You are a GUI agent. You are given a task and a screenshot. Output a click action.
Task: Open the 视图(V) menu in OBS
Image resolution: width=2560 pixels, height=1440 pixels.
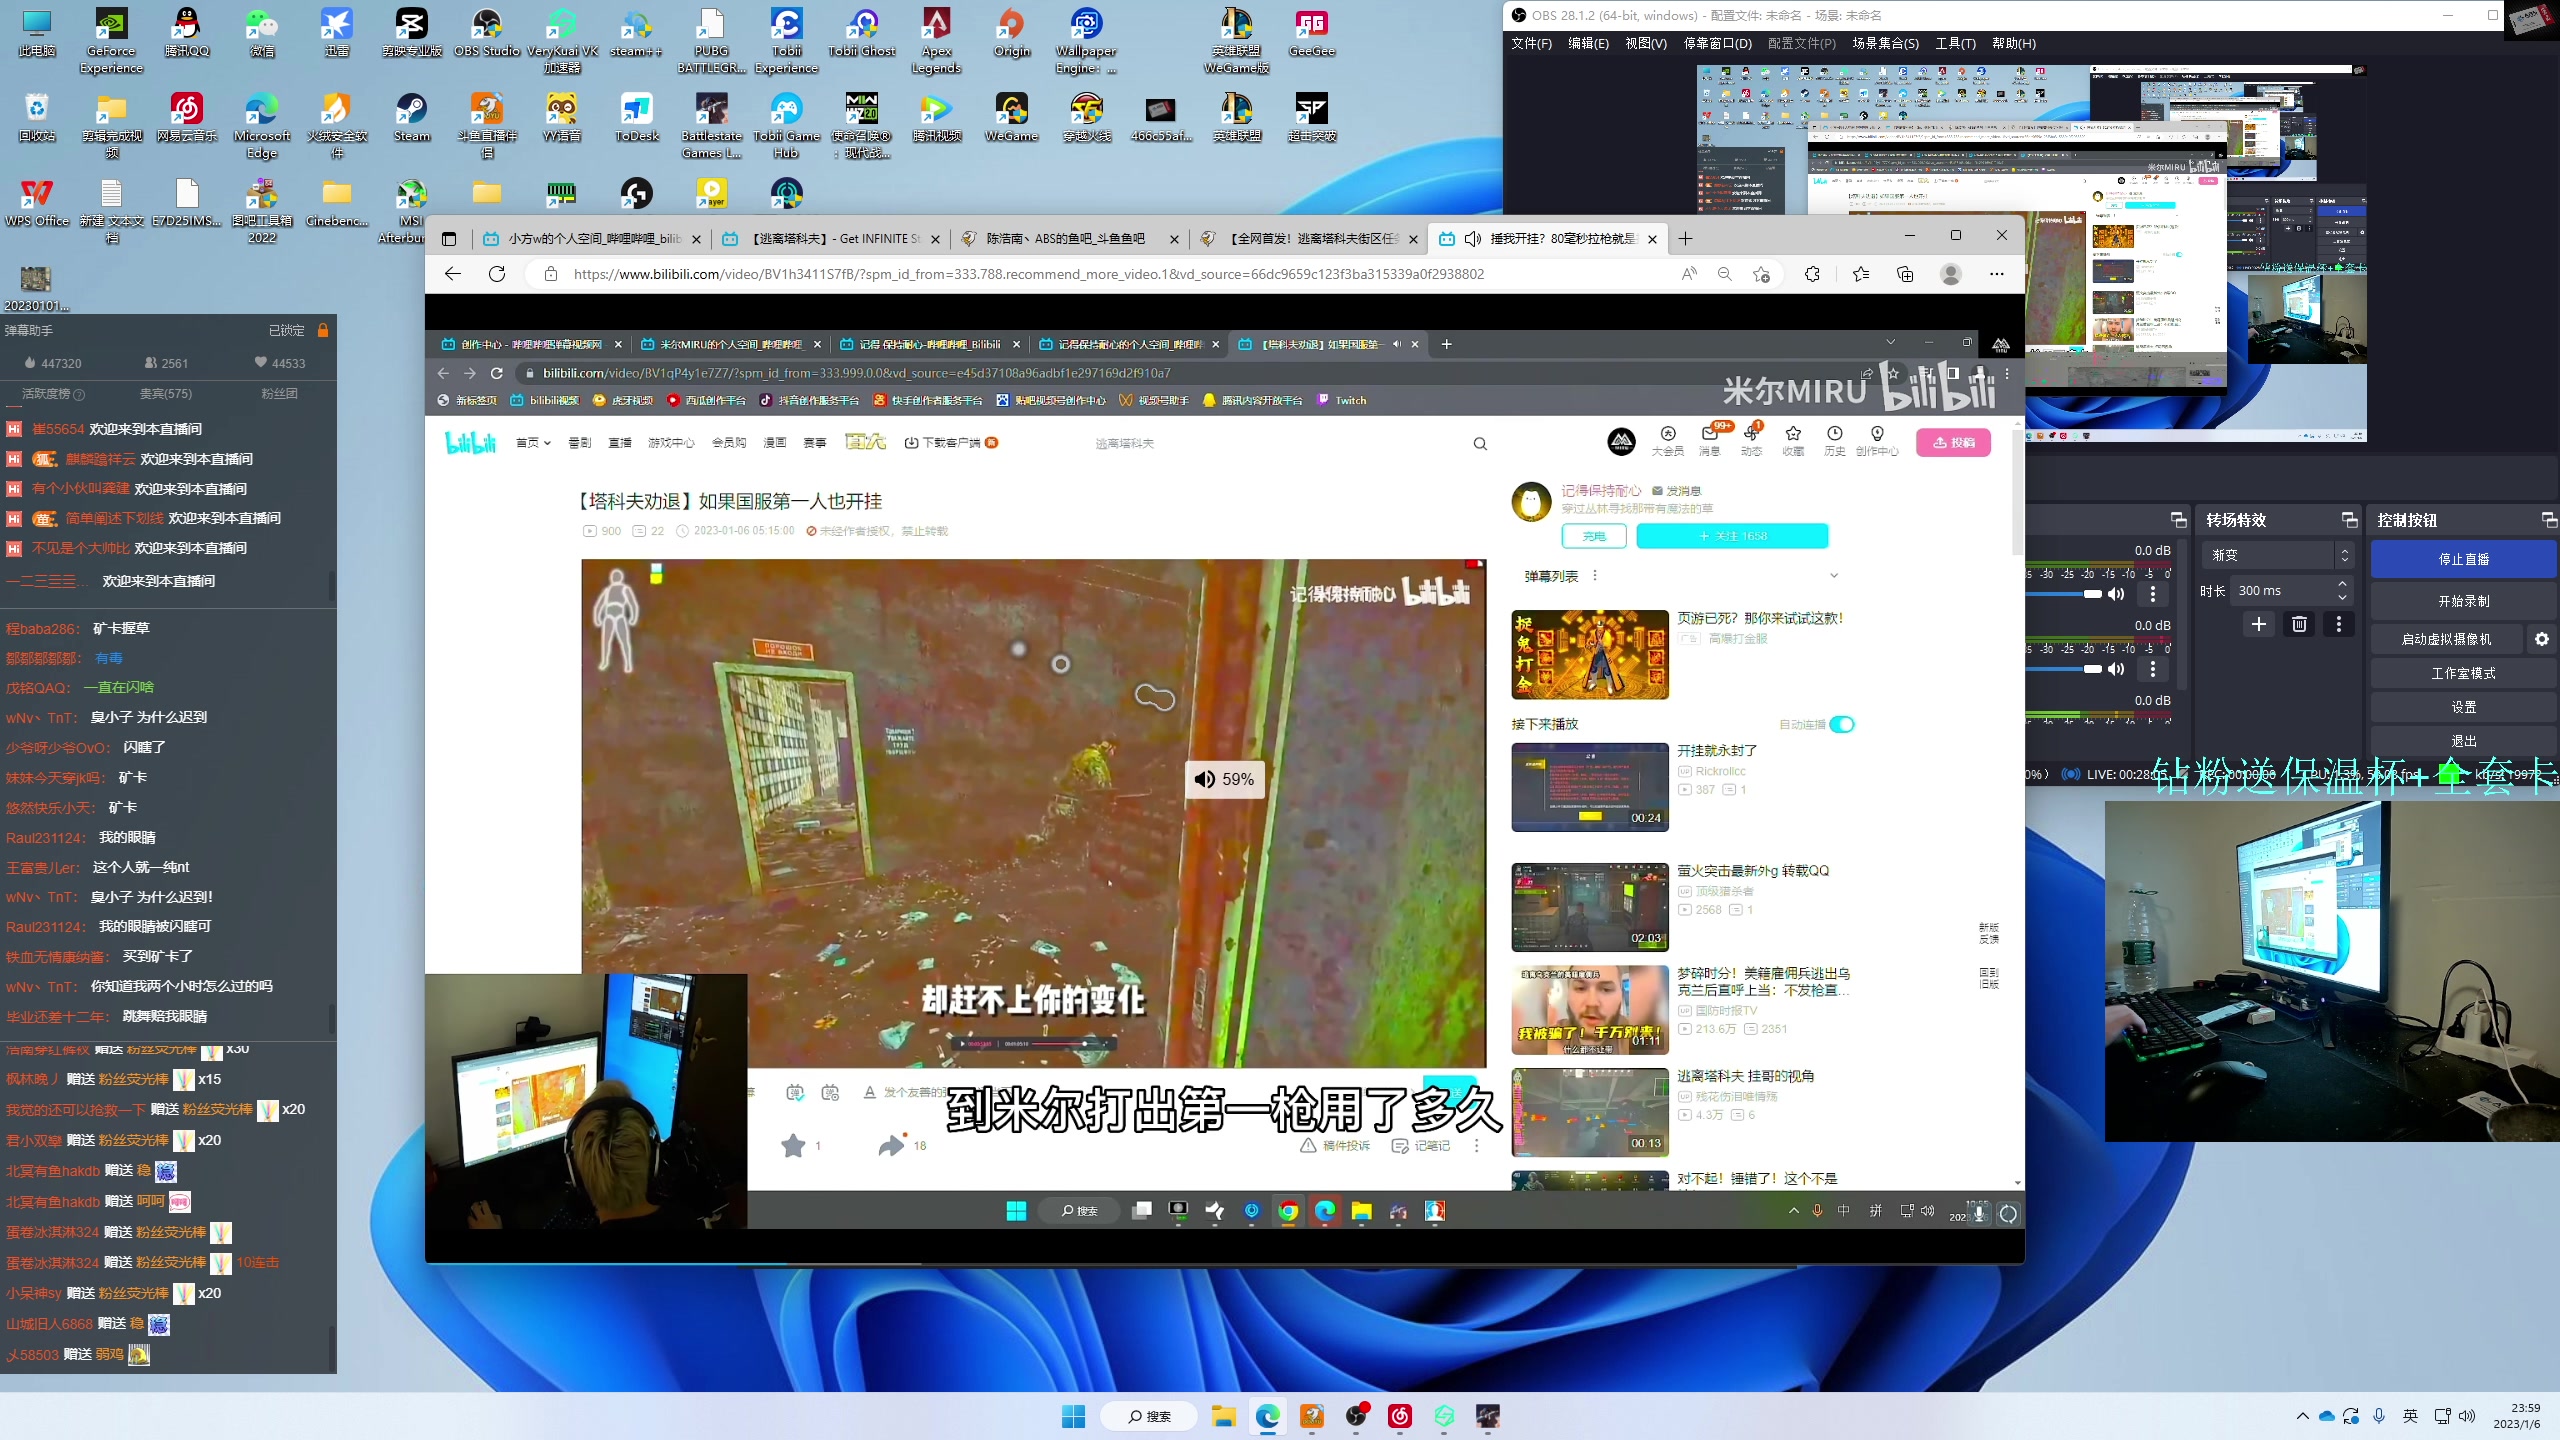[x=1645, y=43]
